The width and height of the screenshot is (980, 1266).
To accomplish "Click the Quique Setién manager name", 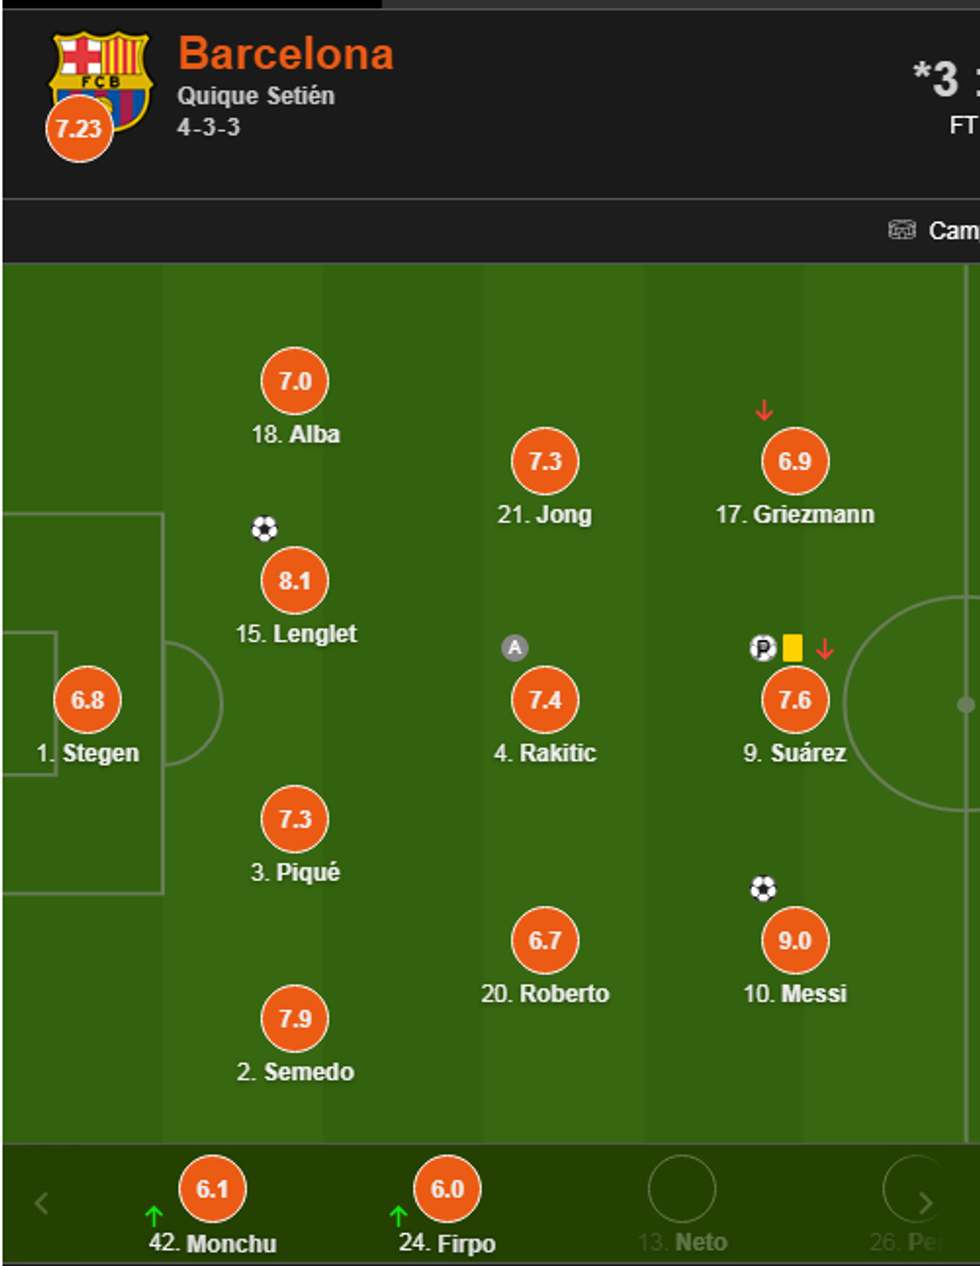I will [256, 96].
